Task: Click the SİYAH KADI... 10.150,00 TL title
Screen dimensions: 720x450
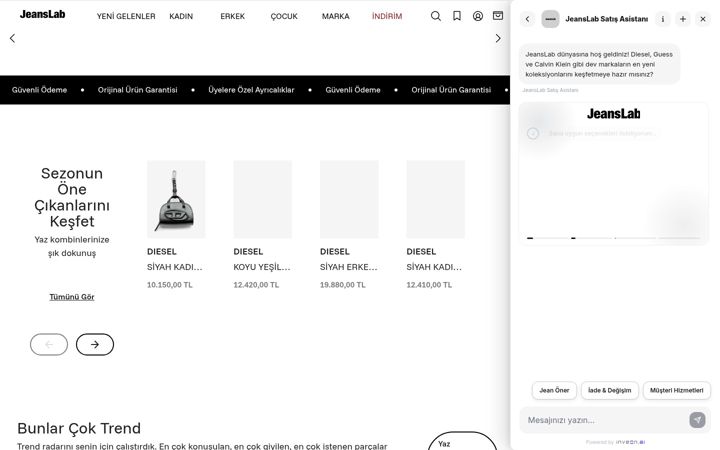Action: pos(174,267)
